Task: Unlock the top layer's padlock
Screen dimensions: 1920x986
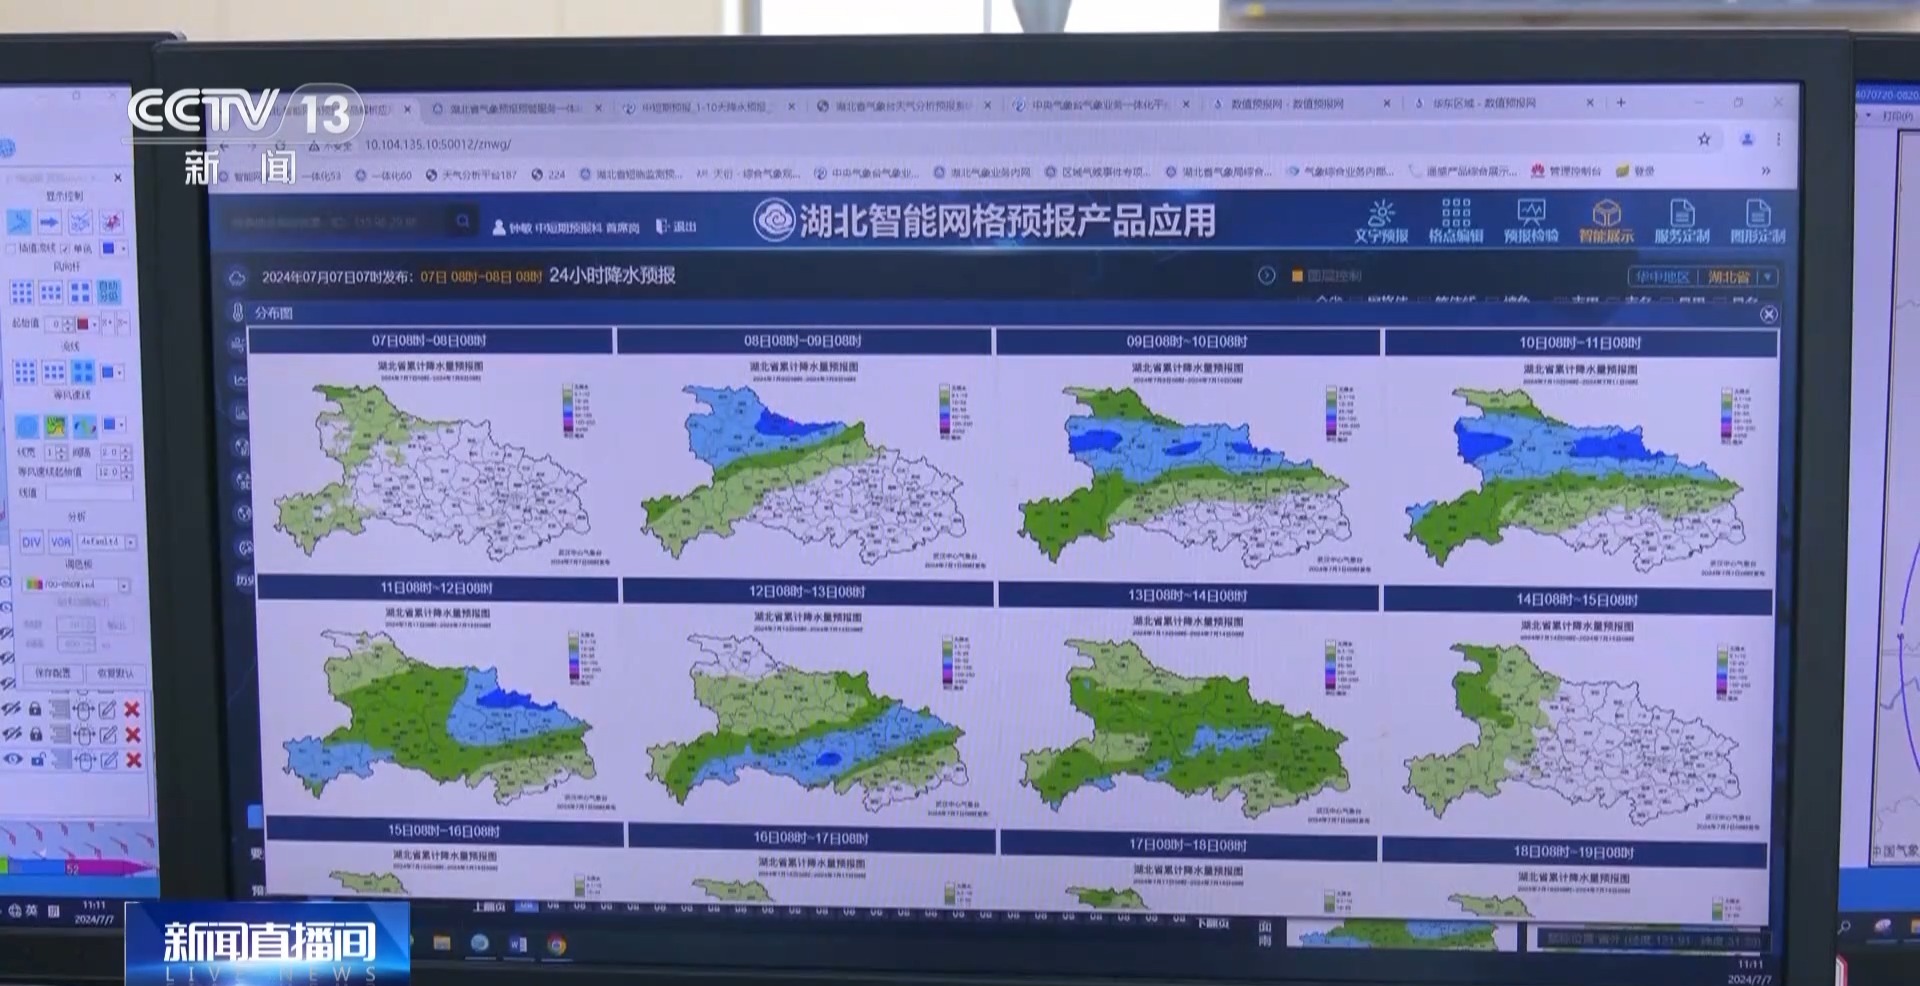Action: [x=35, y=709]
